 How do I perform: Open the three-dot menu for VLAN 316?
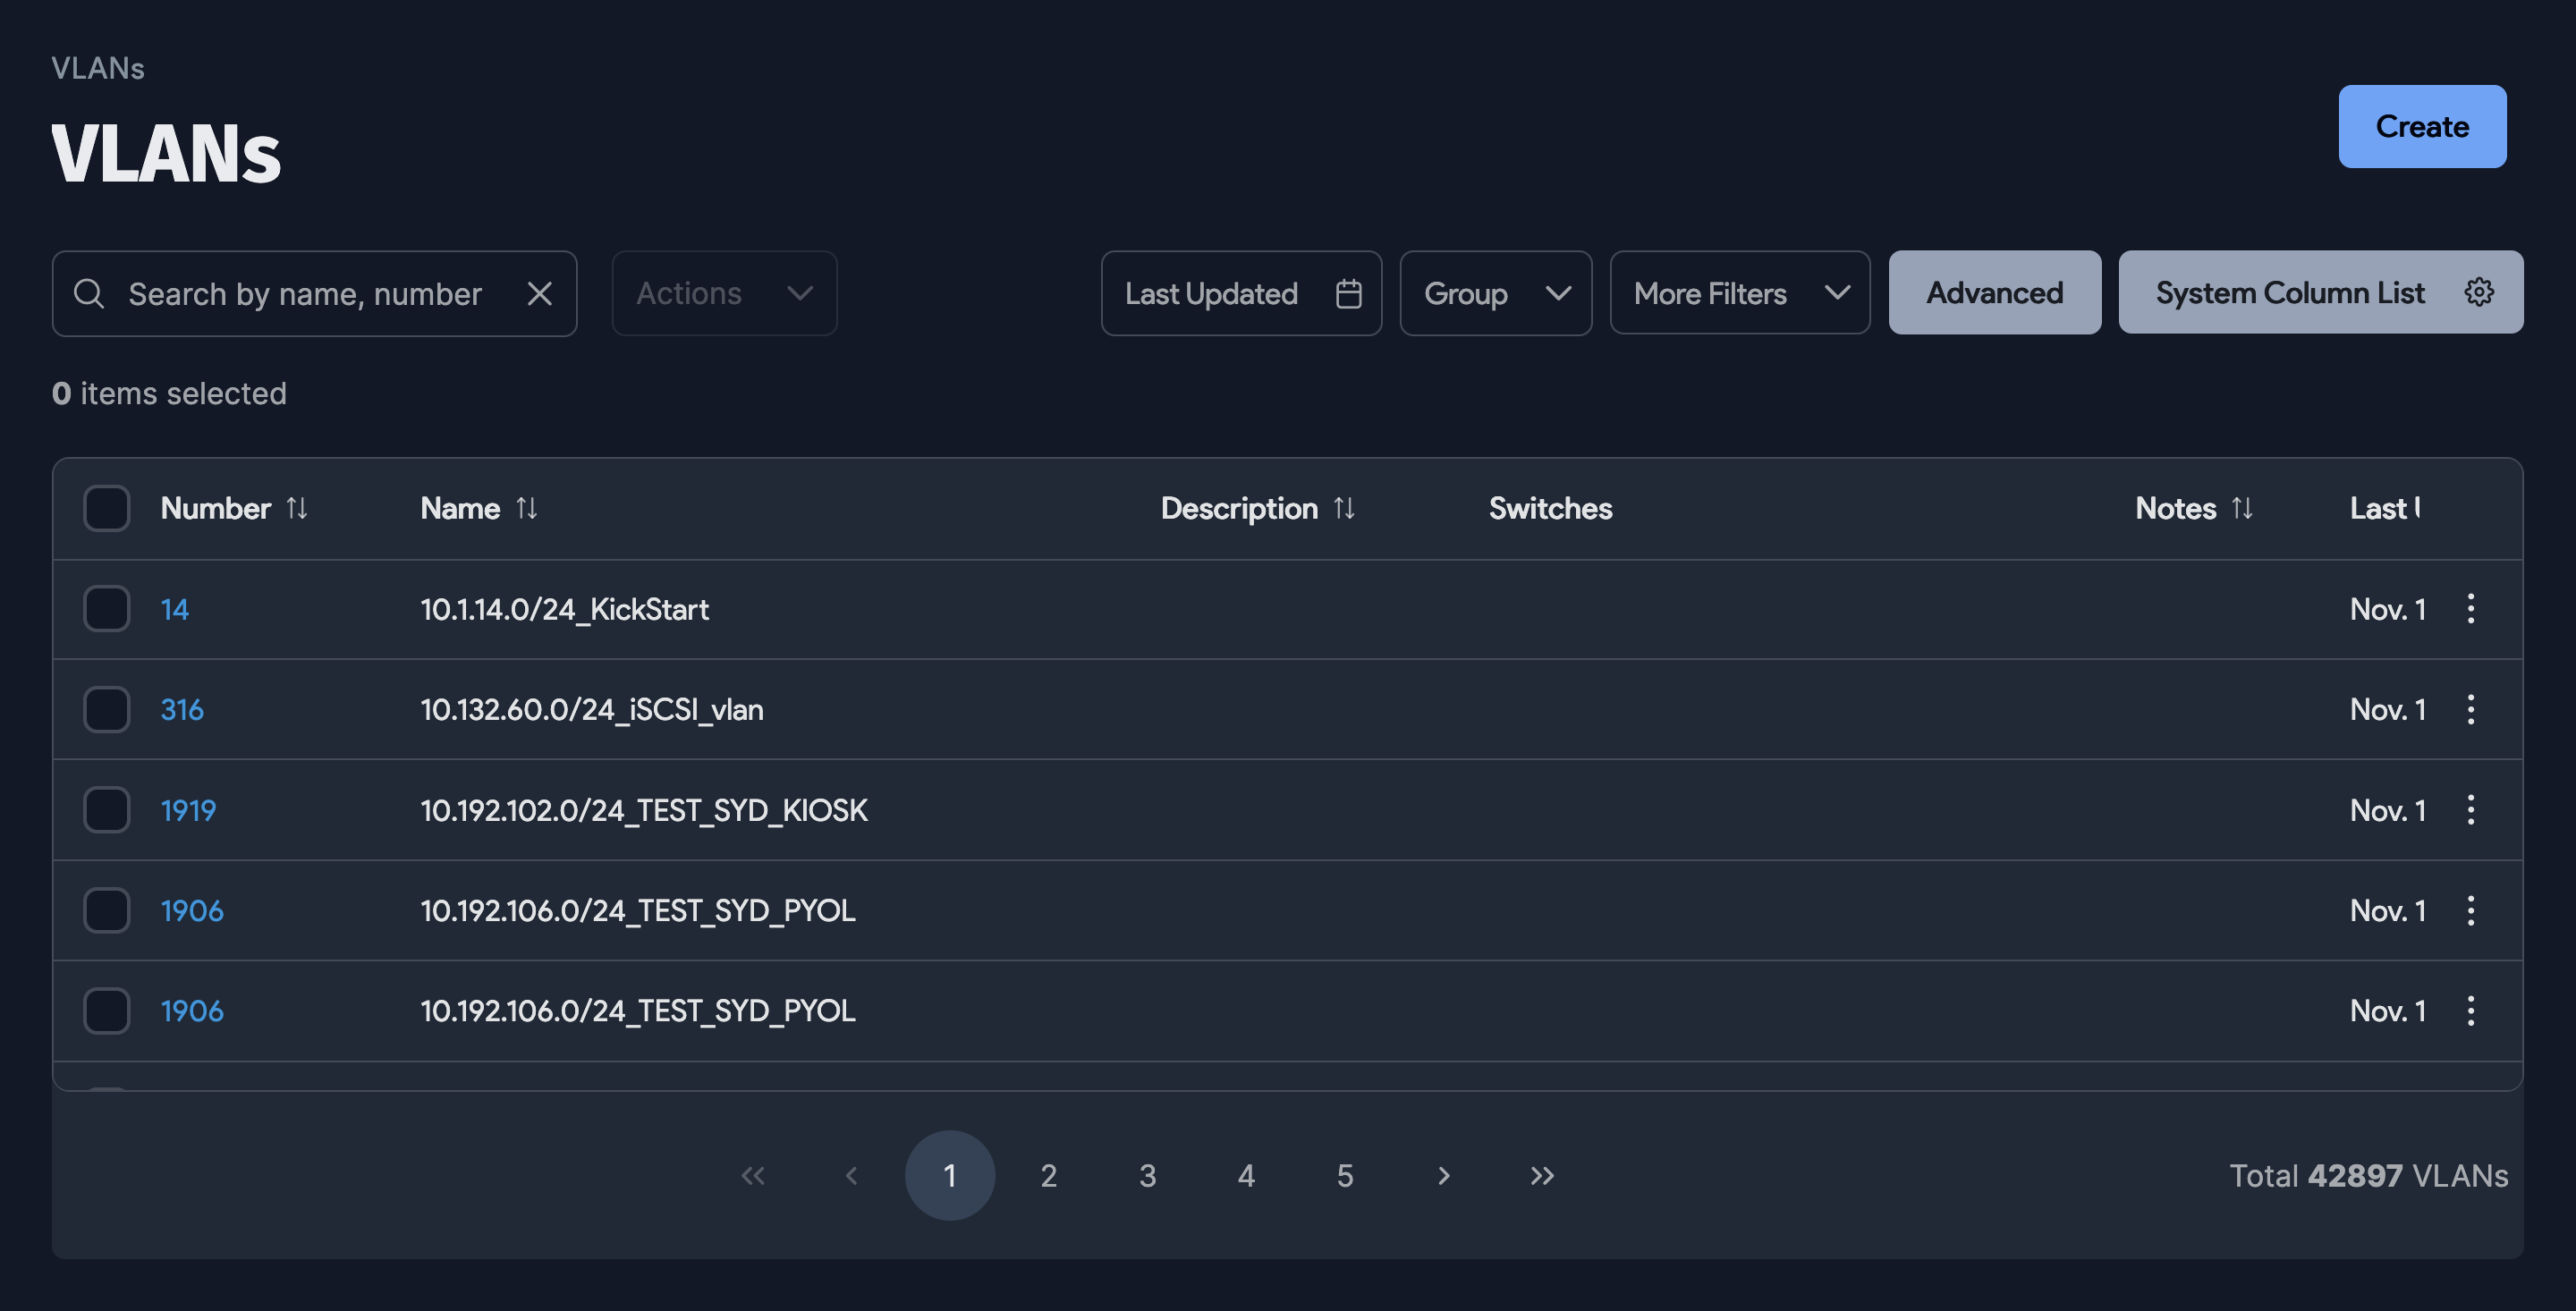pos(2471,710)
